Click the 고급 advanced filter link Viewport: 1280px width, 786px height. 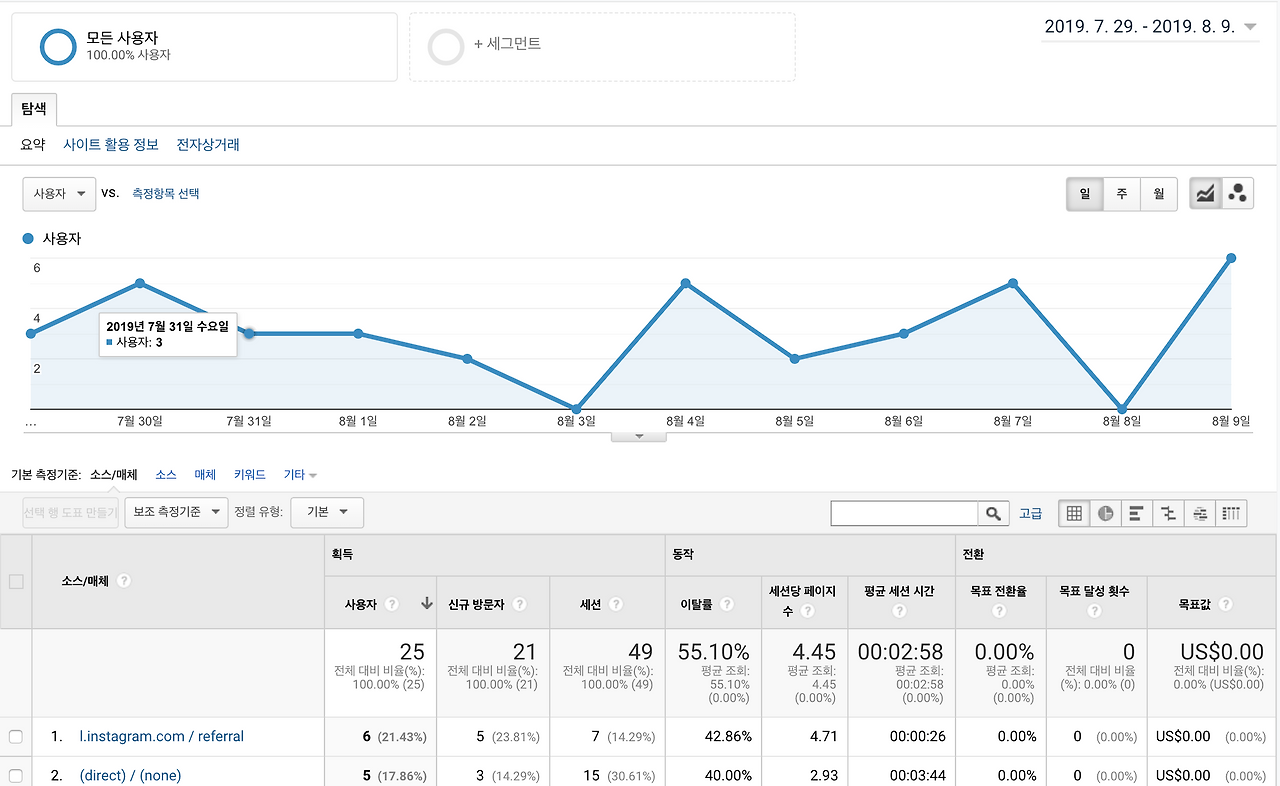[x=1031, y=513]
